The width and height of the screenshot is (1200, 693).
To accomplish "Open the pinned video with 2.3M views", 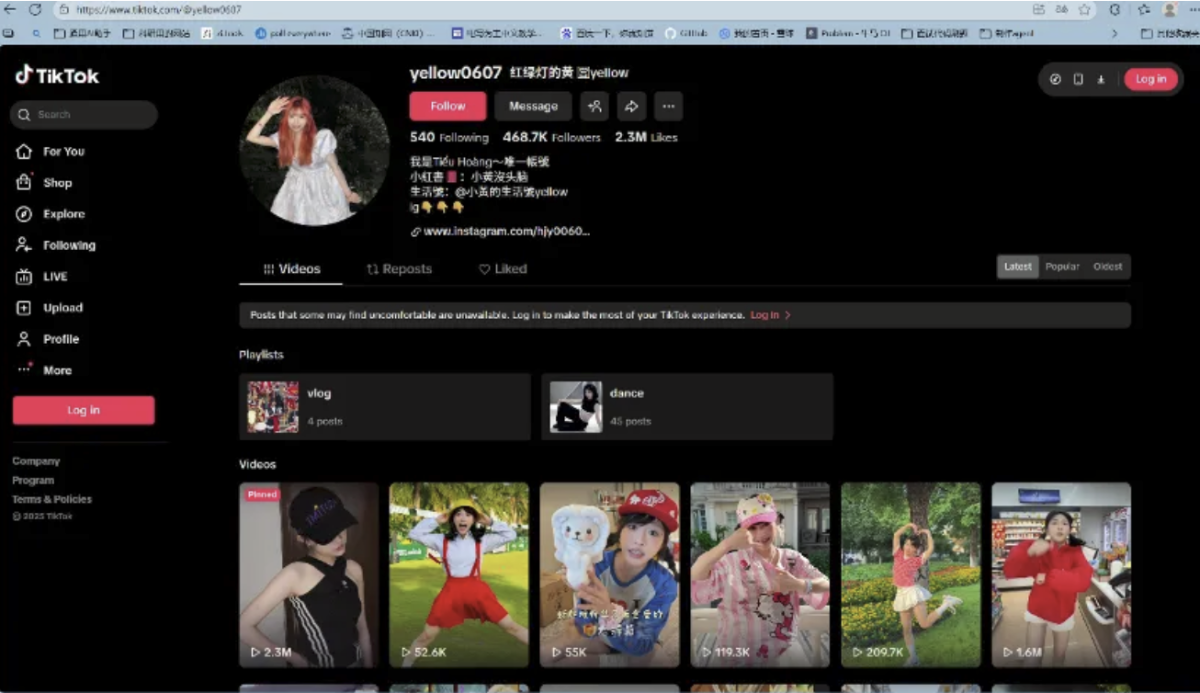I will pyautogui.click(x=308, y=575).
